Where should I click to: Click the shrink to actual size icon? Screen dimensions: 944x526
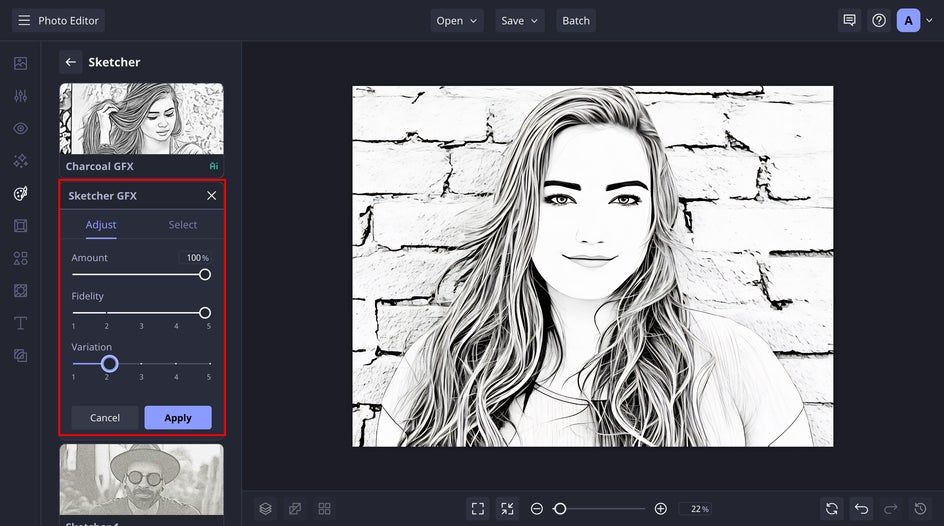coord(508,509)
